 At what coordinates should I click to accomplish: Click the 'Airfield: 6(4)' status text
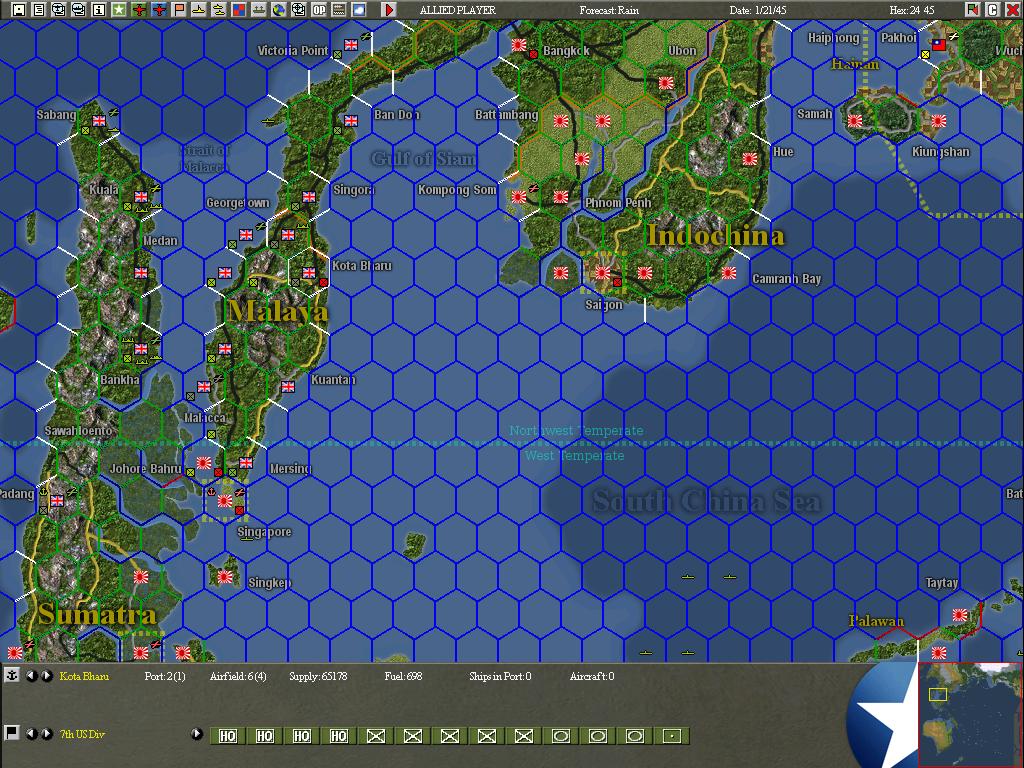click(x=238, y=676)
